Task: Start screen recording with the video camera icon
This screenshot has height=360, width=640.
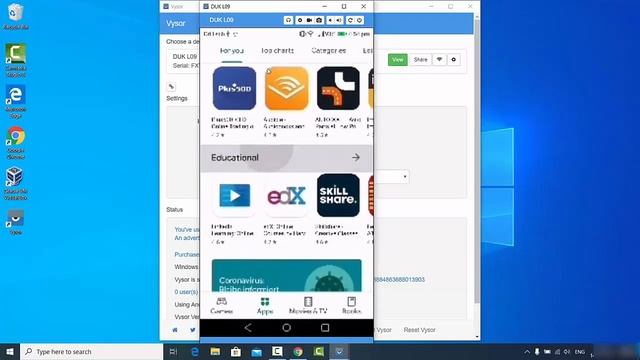Action: click(309, 20)
